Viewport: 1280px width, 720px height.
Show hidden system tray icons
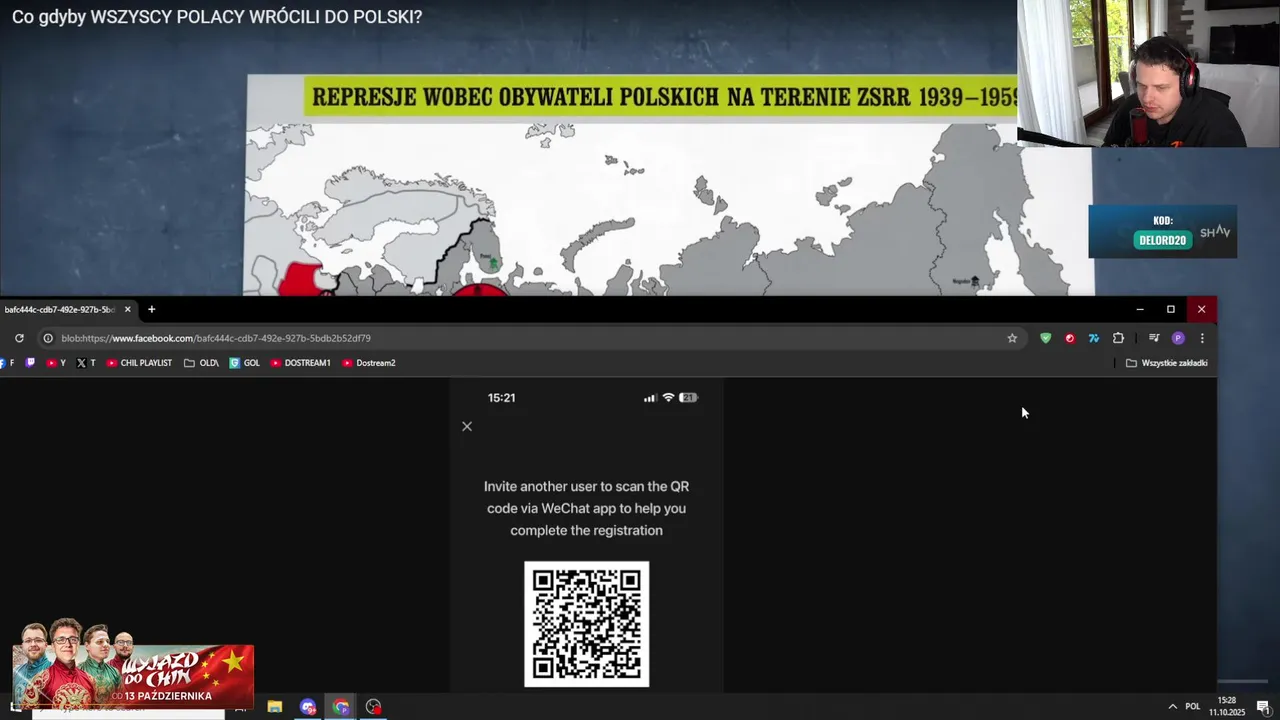click(1173, 707)
